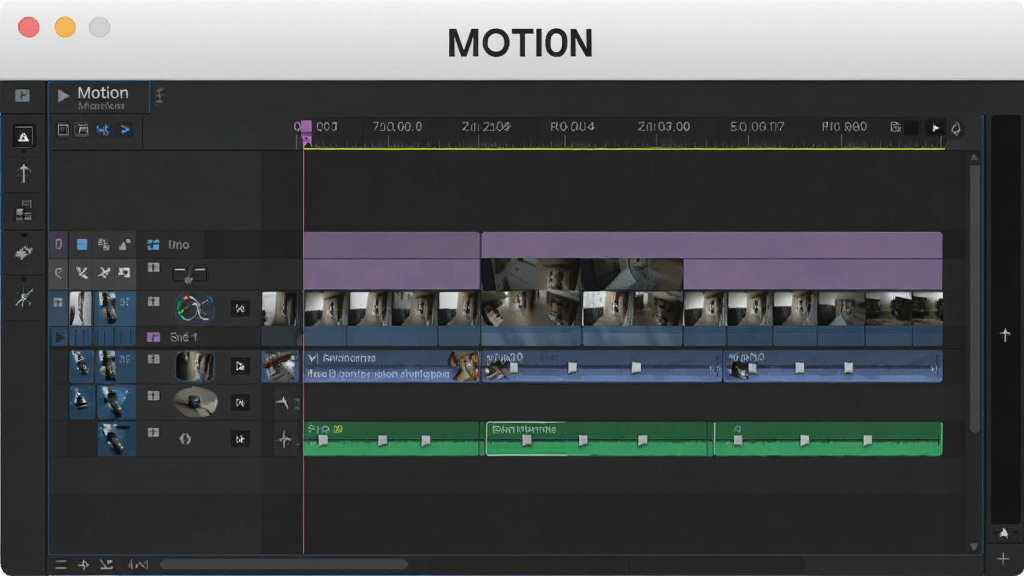Click the crossed-arrows icon in the bottom bar

coord(106,565)
